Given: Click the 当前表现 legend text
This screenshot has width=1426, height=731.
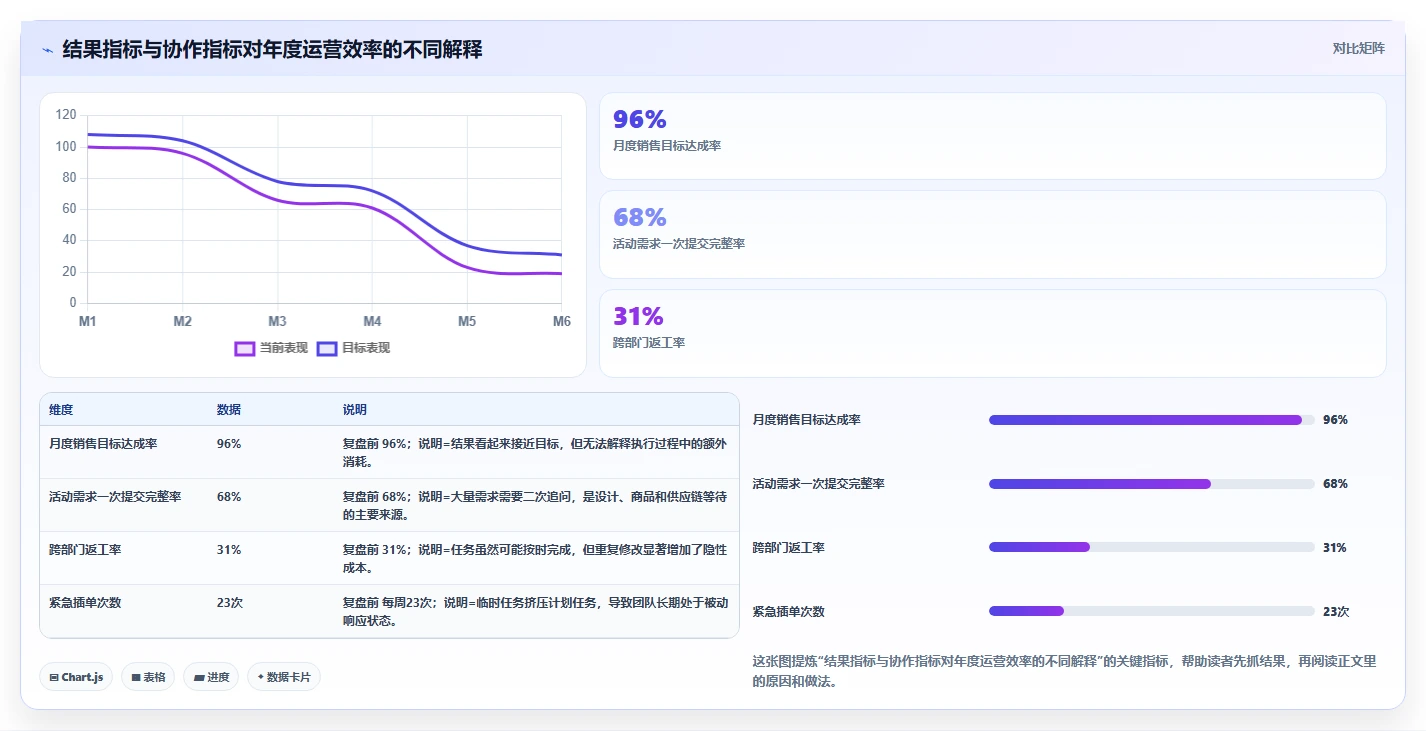Looking at the screenshot, I should click(284, 348).
